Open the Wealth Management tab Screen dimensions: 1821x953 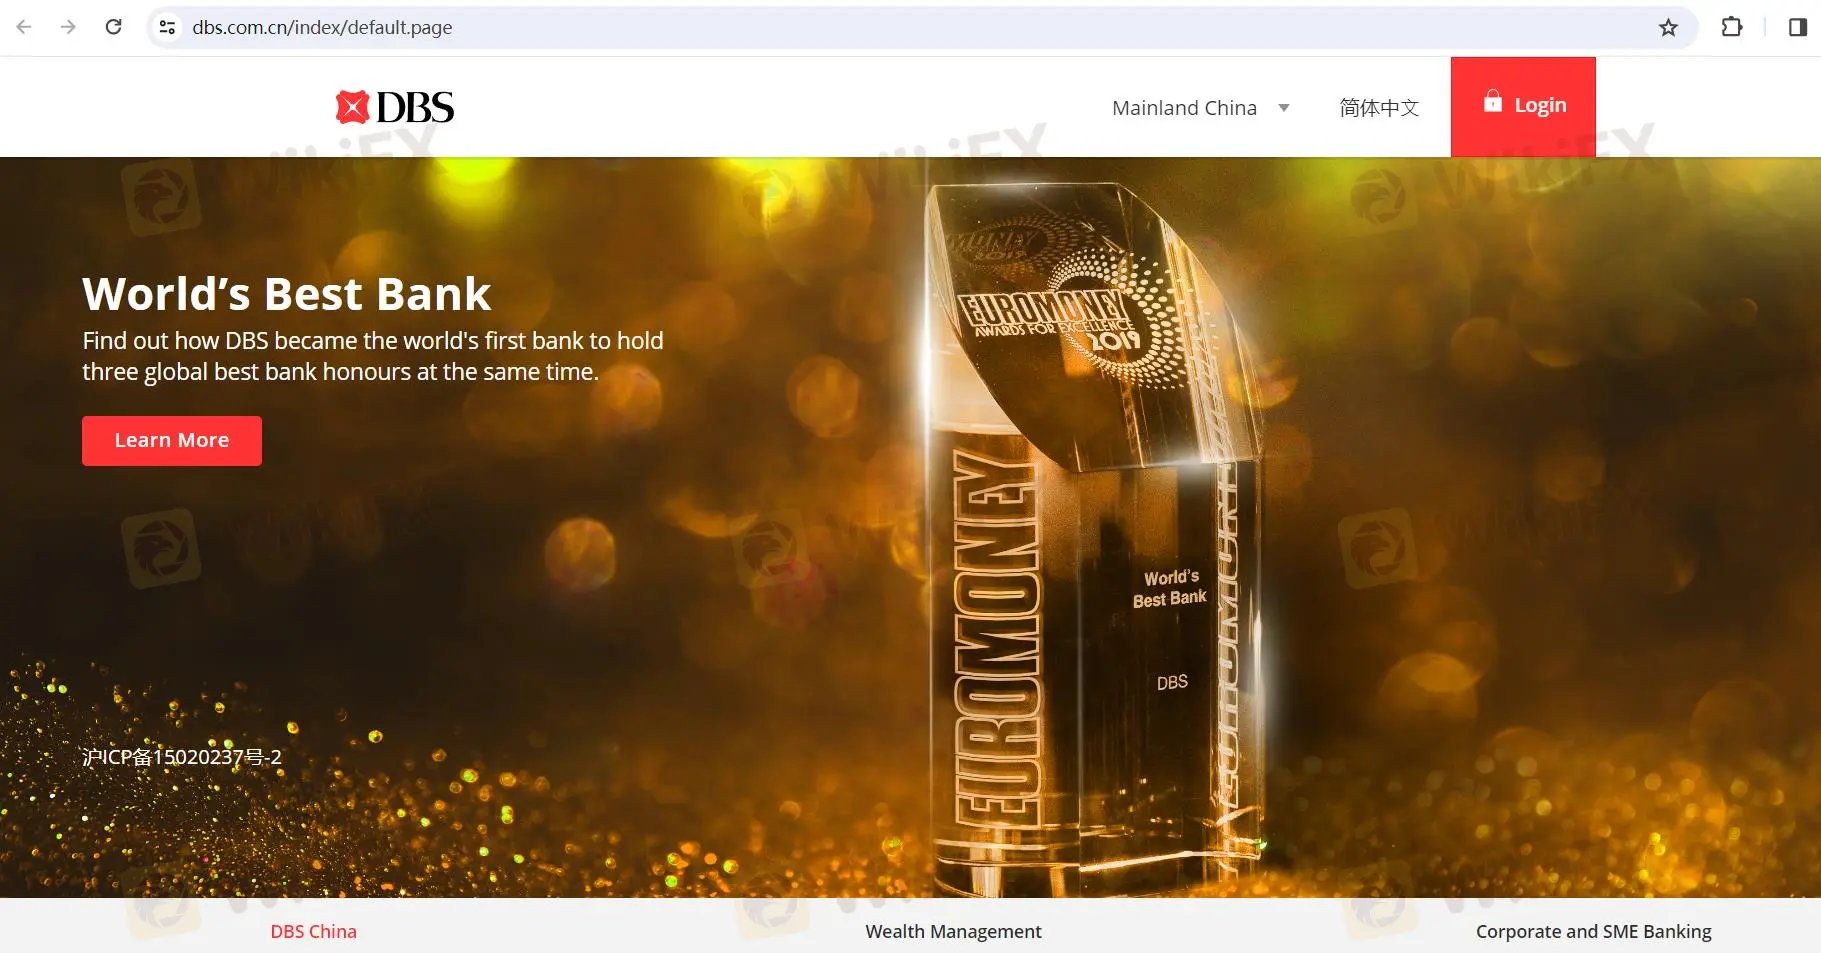(x=953, y=931)
